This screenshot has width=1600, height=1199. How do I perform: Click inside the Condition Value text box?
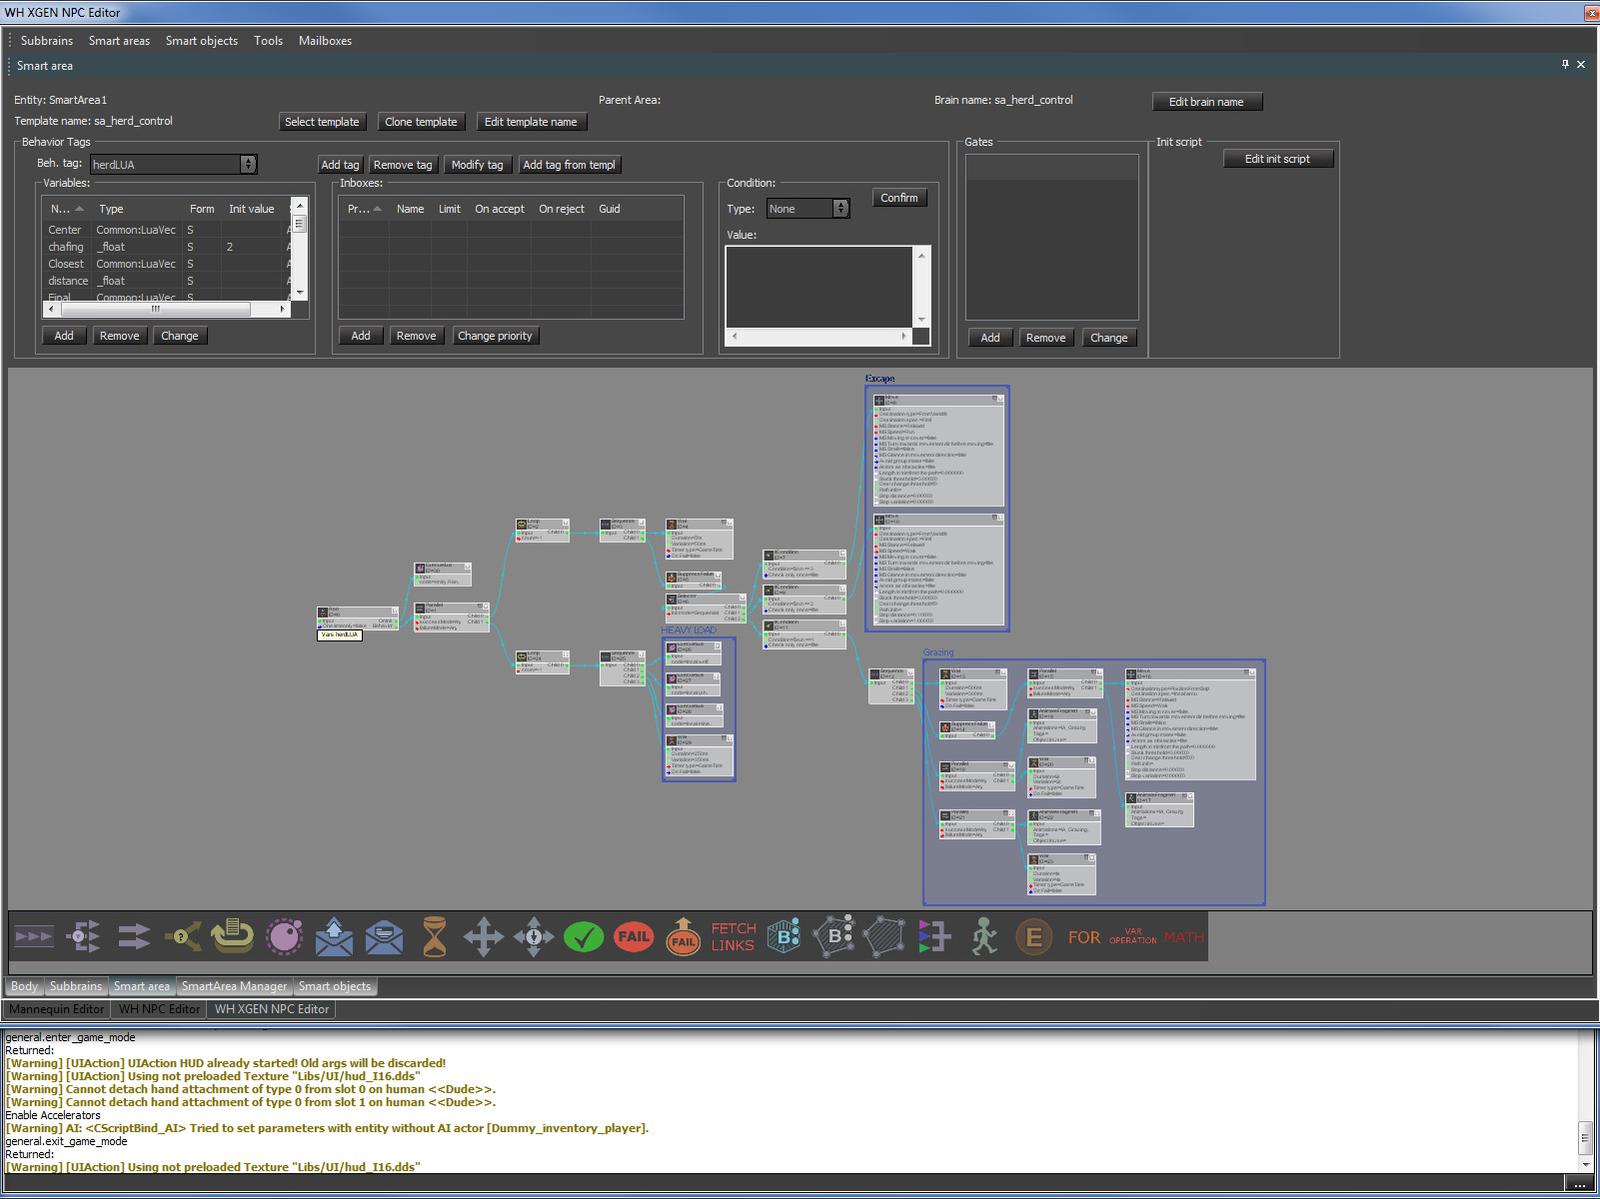(818, 285)
